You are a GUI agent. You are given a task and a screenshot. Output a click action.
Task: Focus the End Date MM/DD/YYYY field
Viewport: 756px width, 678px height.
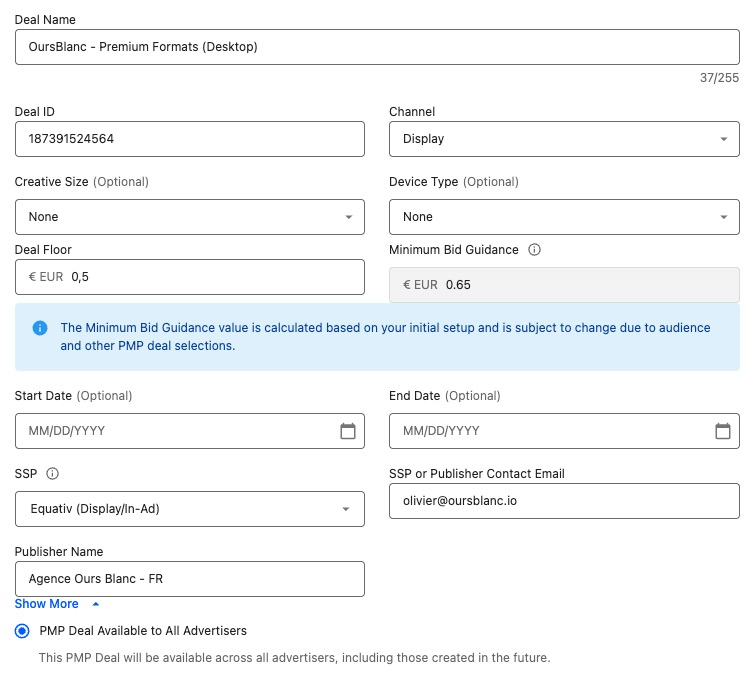550,431
